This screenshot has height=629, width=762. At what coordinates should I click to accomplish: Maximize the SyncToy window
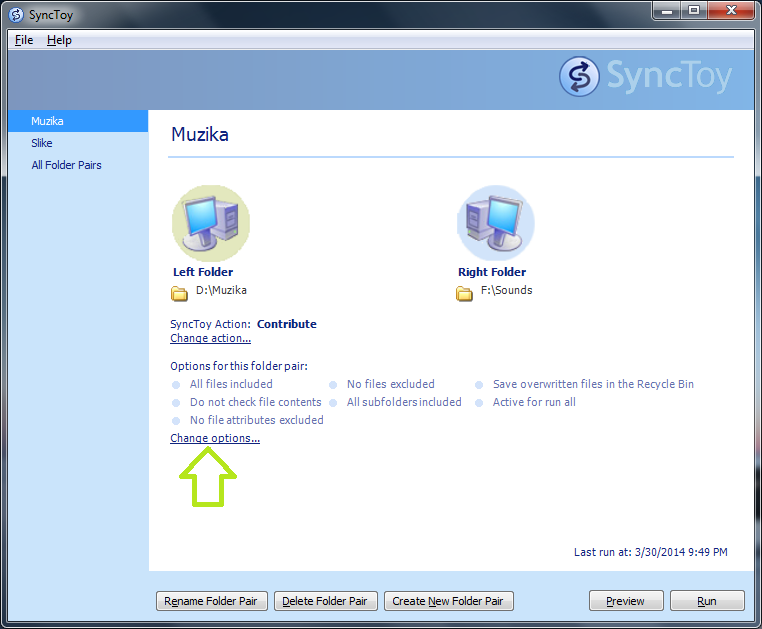click(694, 11)
